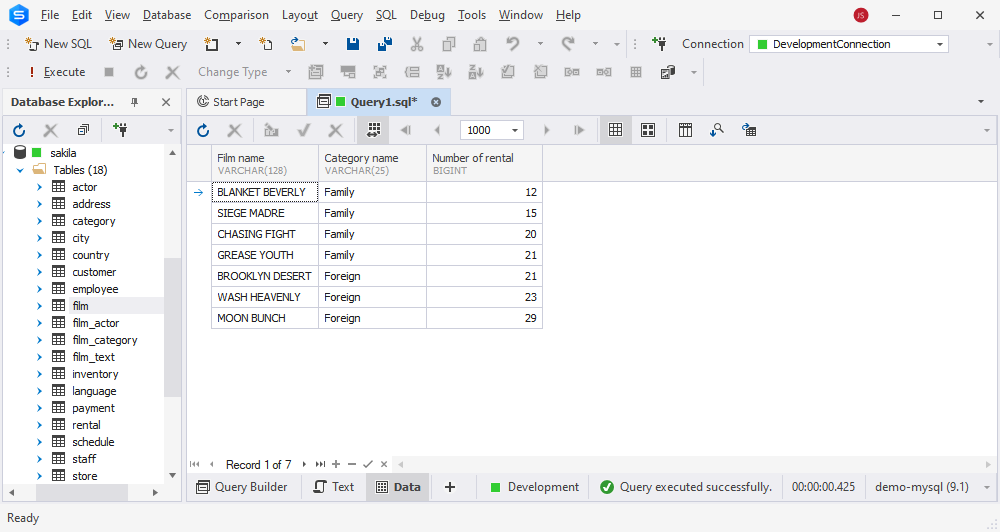Image resolution: width=1000 pixels, height=532 pixels.
Task: Open the DevelopmentConnection dropdown
Action: (x=939, y=44)
